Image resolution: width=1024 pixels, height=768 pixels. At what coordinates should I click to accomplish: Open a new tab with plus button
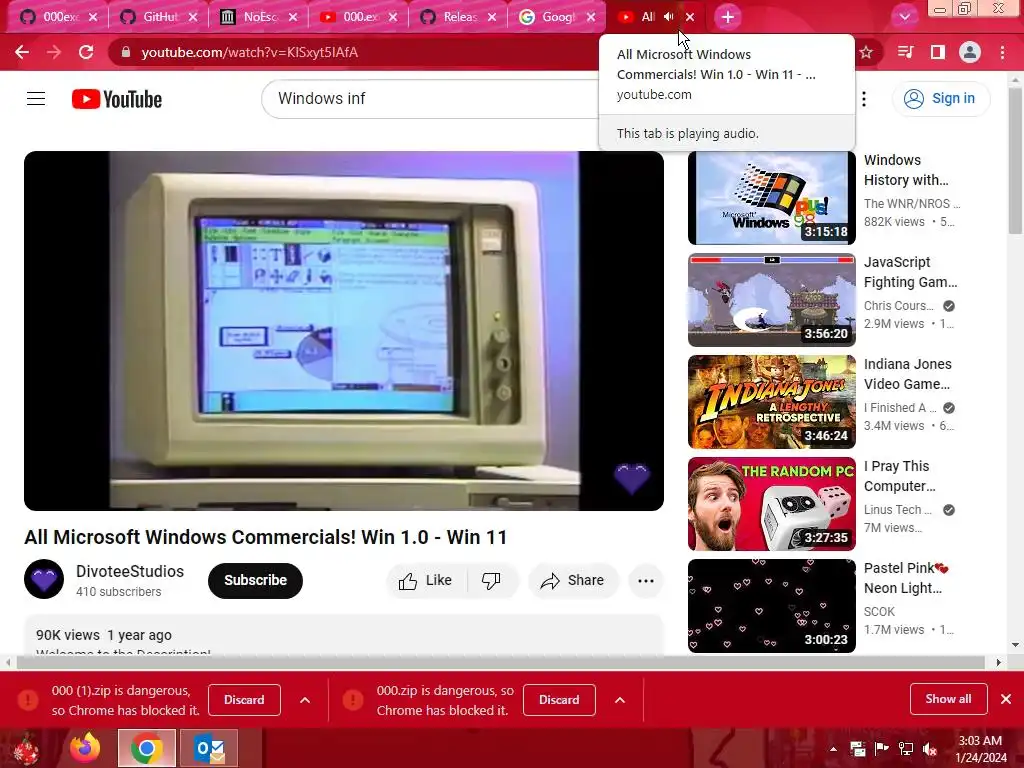tap(728, 17)
